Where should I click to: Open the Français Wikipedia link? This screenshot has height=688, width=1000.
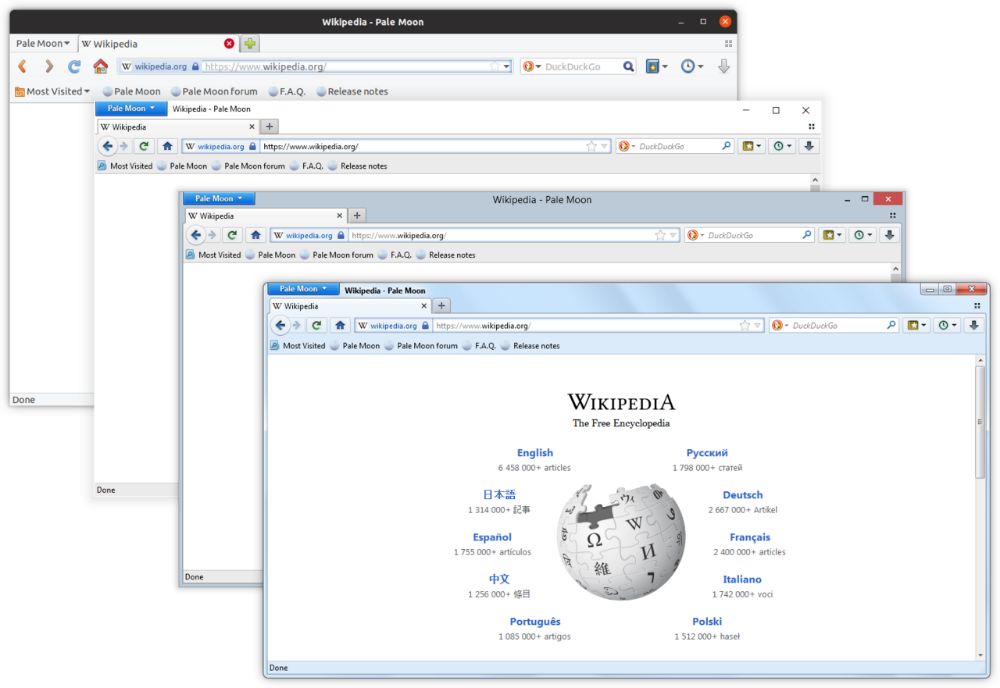click(749, 538)
